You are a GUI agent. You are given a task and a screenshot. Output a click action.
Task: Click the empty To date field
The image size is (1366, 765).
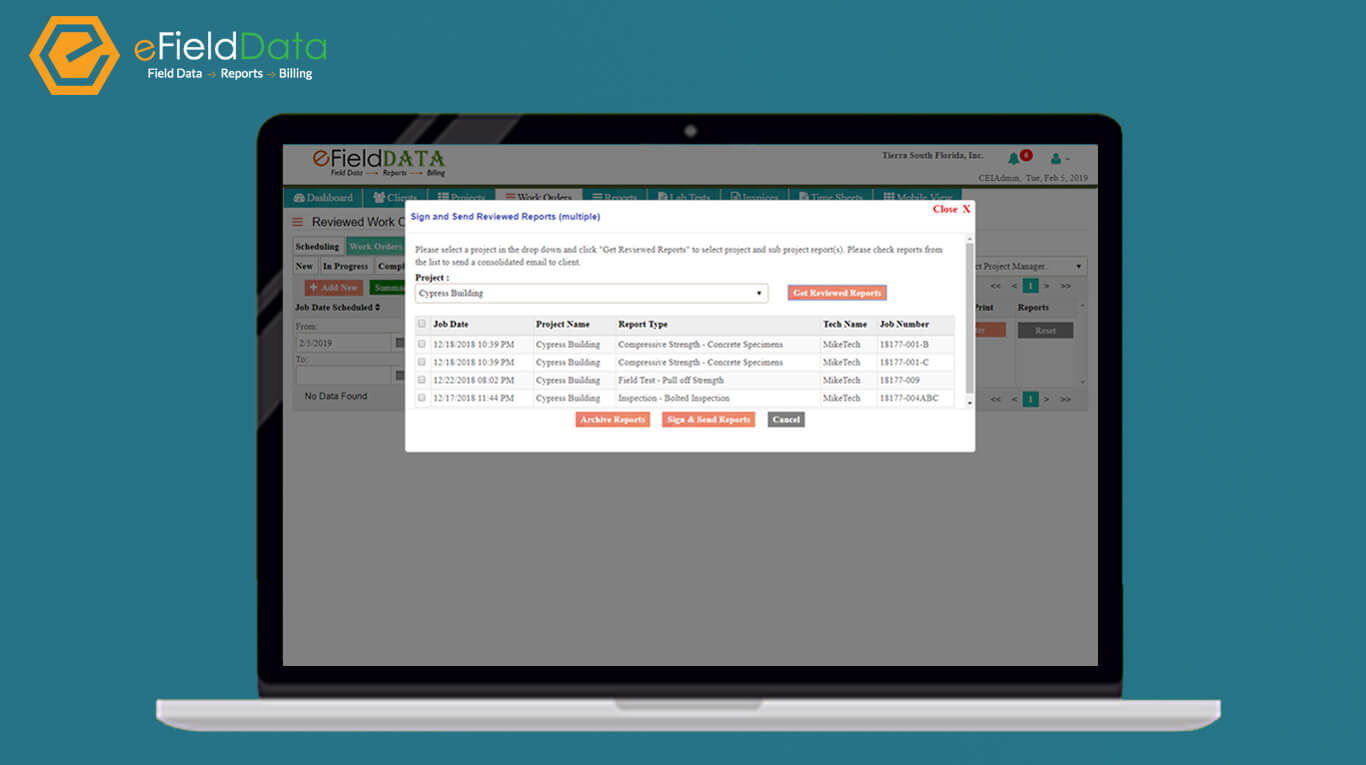coord(343,376)
